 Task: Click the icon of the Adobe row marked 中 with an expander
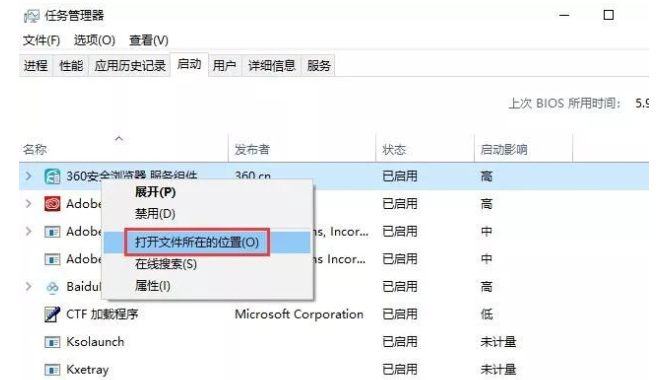coord(52,232)
